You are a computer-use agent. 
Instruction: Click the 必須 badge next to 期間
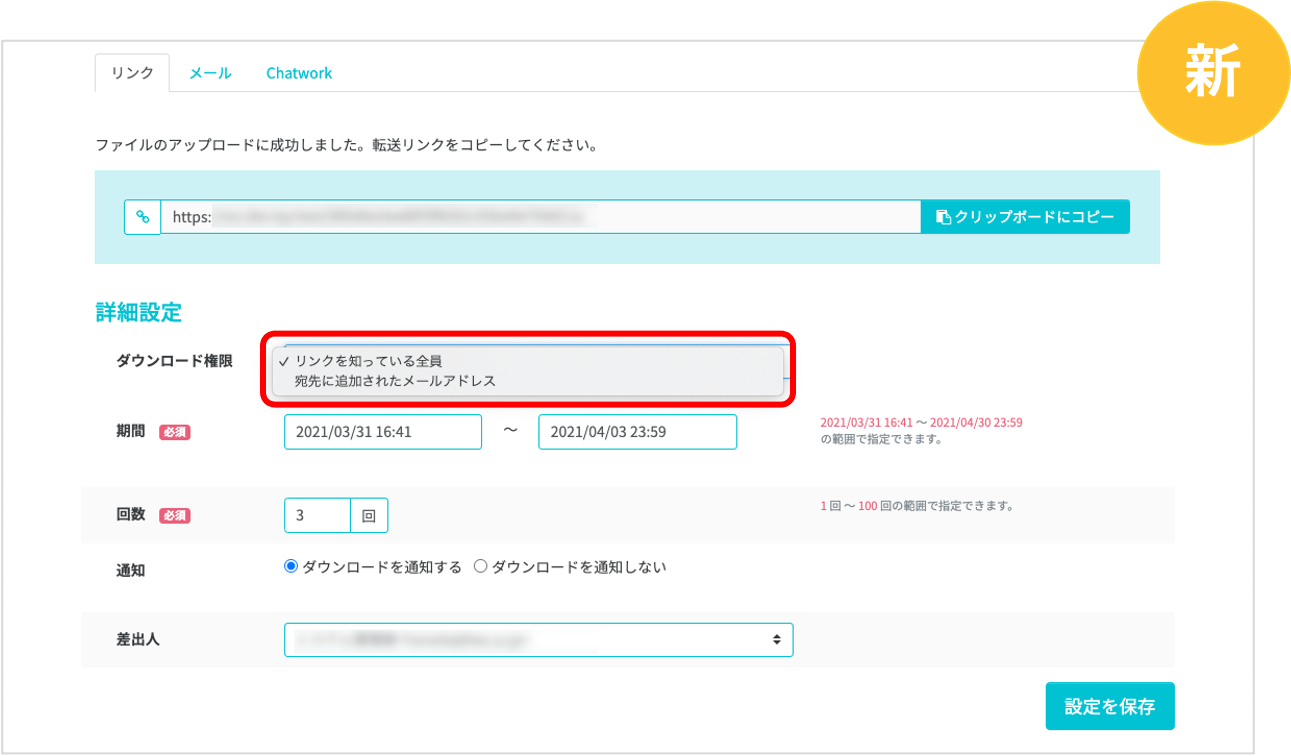[175, 432]
